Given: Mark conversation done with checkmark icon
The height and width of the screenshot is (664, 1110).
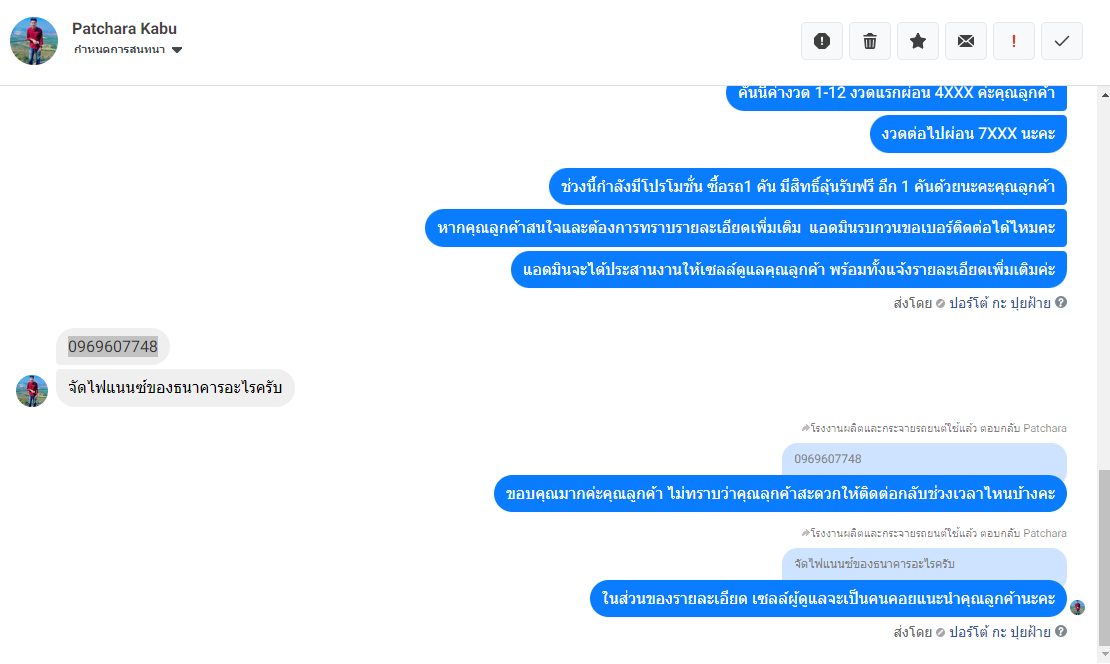Looking at the screenshot, I should click(x=1062, y=41).
